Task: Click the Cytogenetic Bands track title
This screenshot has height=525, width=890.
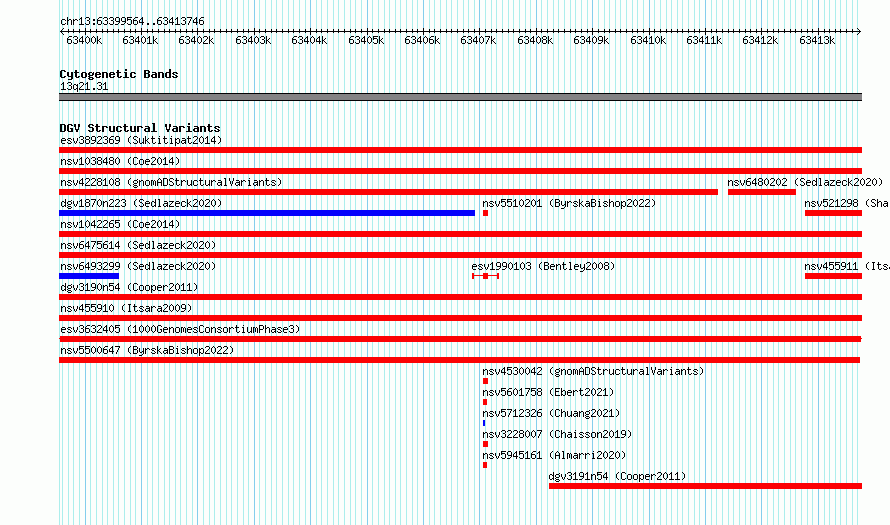Action: pos(119,74)
